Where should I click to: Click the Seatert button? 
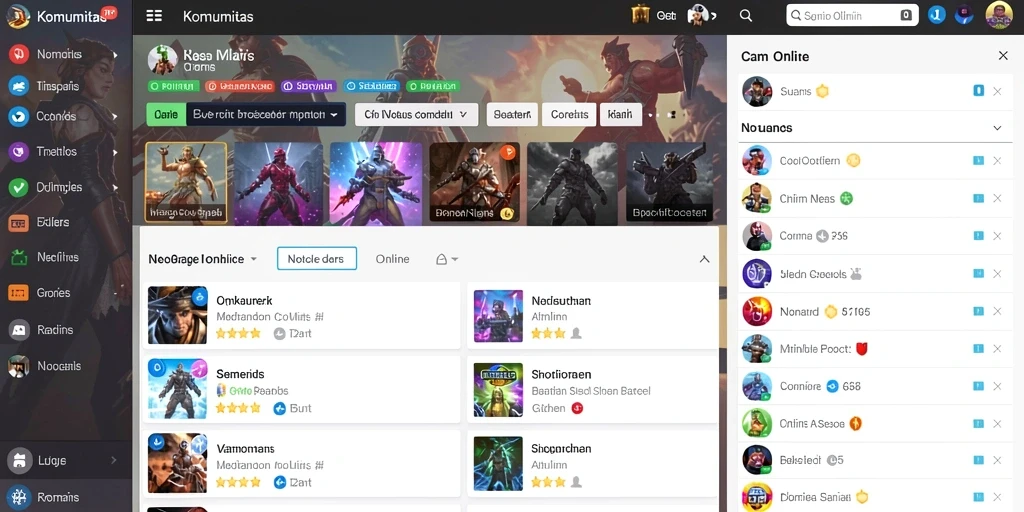click(x=512, y=114)
